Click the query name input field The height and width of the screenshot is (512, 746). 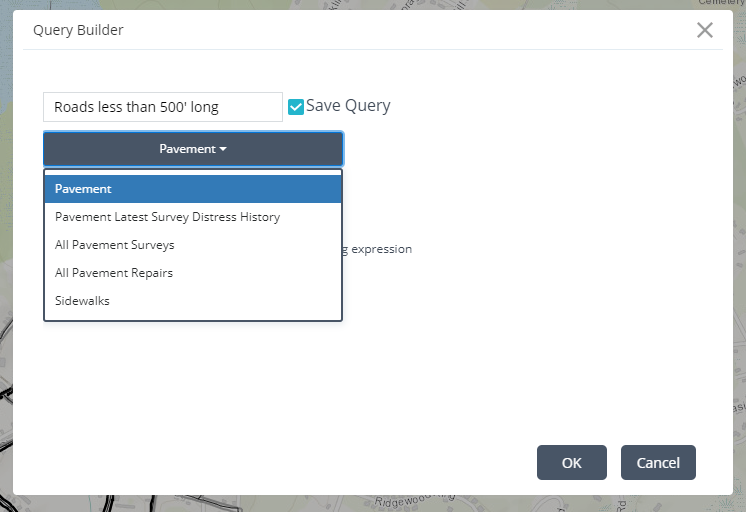coord(163,107)
